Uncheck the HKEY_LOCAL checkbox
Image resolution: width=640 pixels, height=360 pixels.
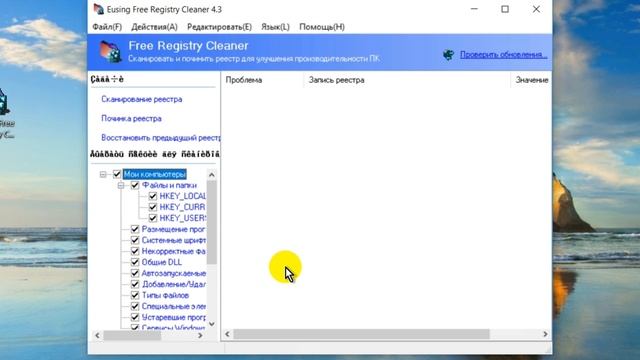tap(153, 196)
